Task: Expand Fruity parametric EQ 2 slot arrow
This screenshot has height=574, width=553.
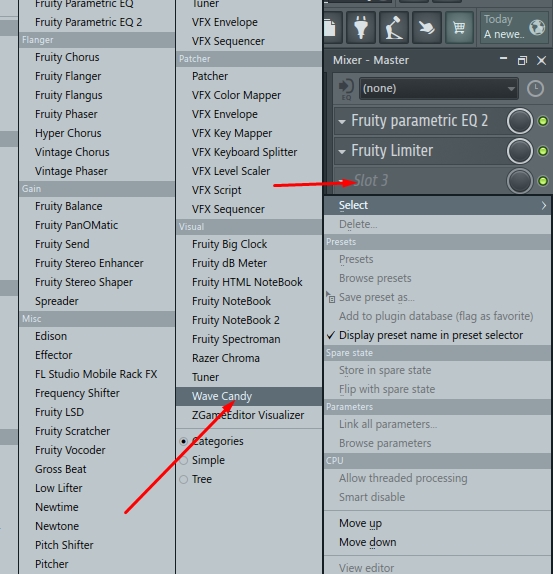Action: point(342,122)
